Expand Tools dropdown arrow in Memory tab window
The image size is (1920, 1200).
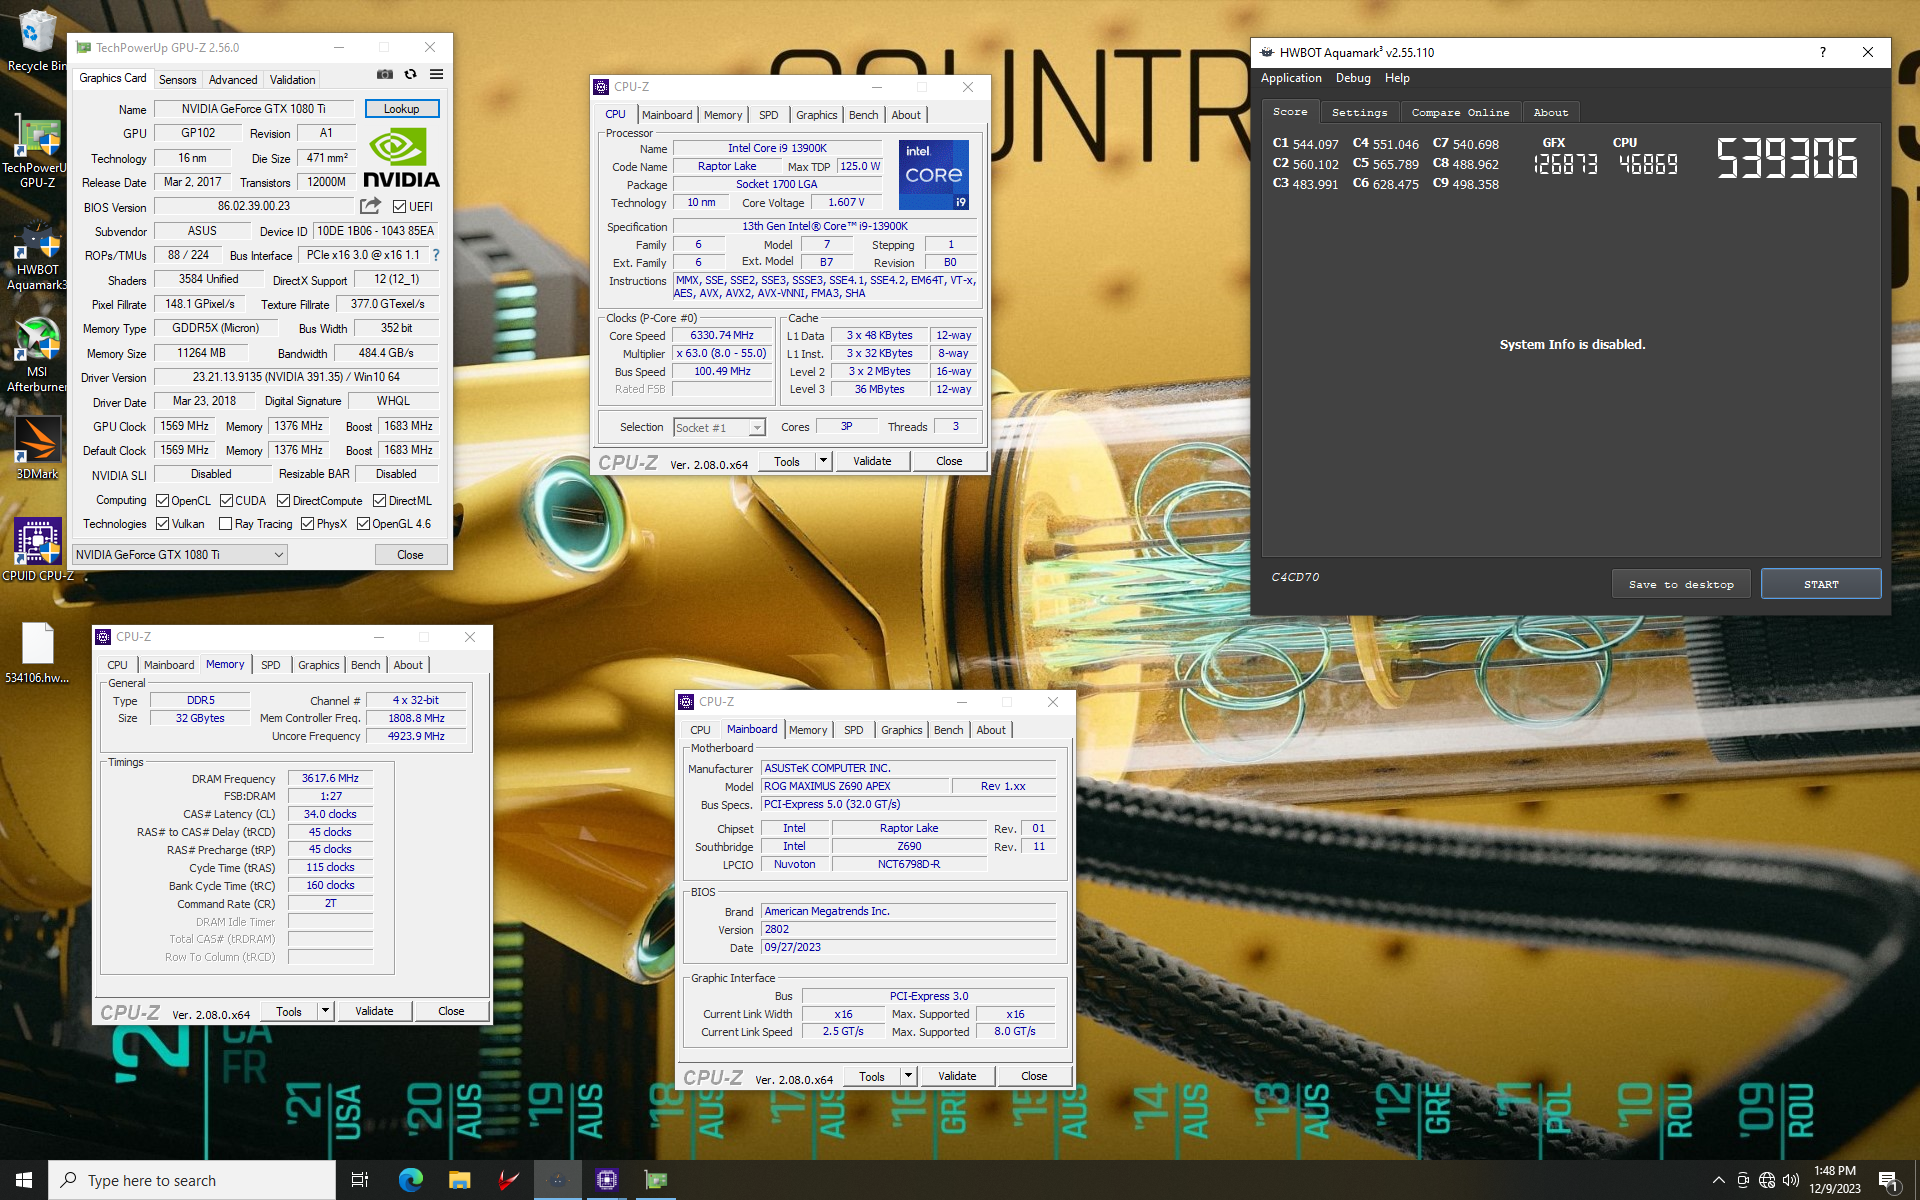[x=325, y=1011]
